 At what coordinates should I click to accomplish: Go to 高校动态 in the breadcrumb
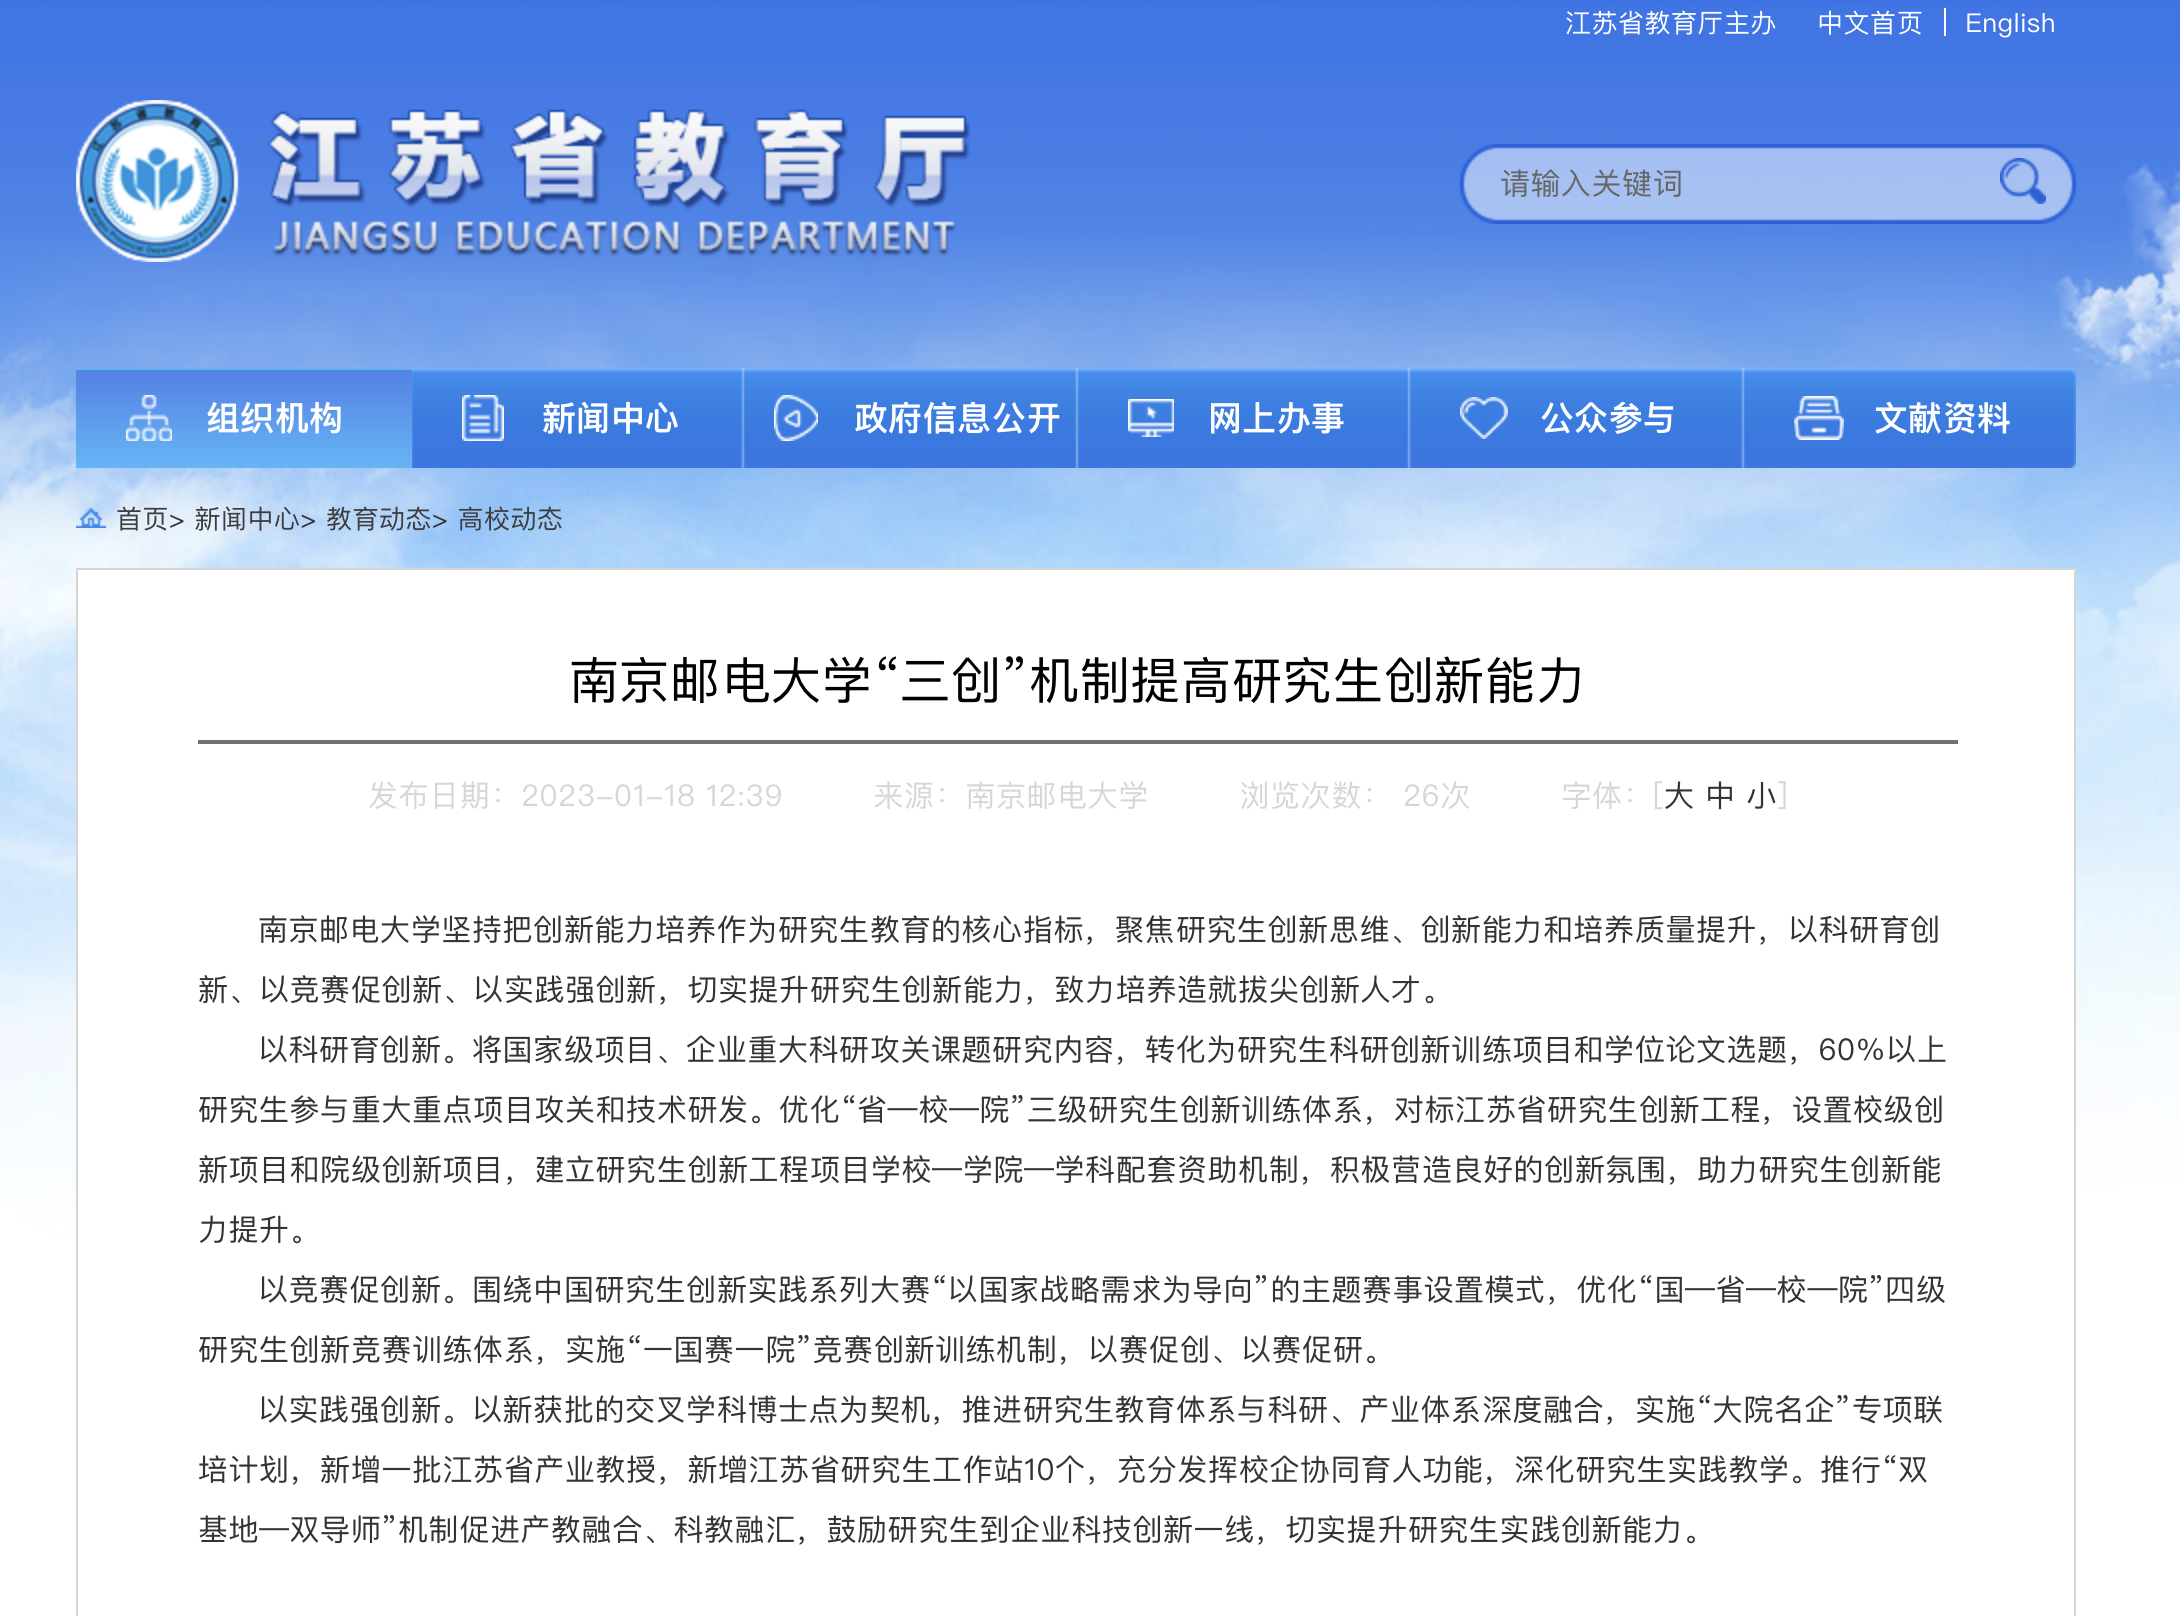[x=510, y=519]
